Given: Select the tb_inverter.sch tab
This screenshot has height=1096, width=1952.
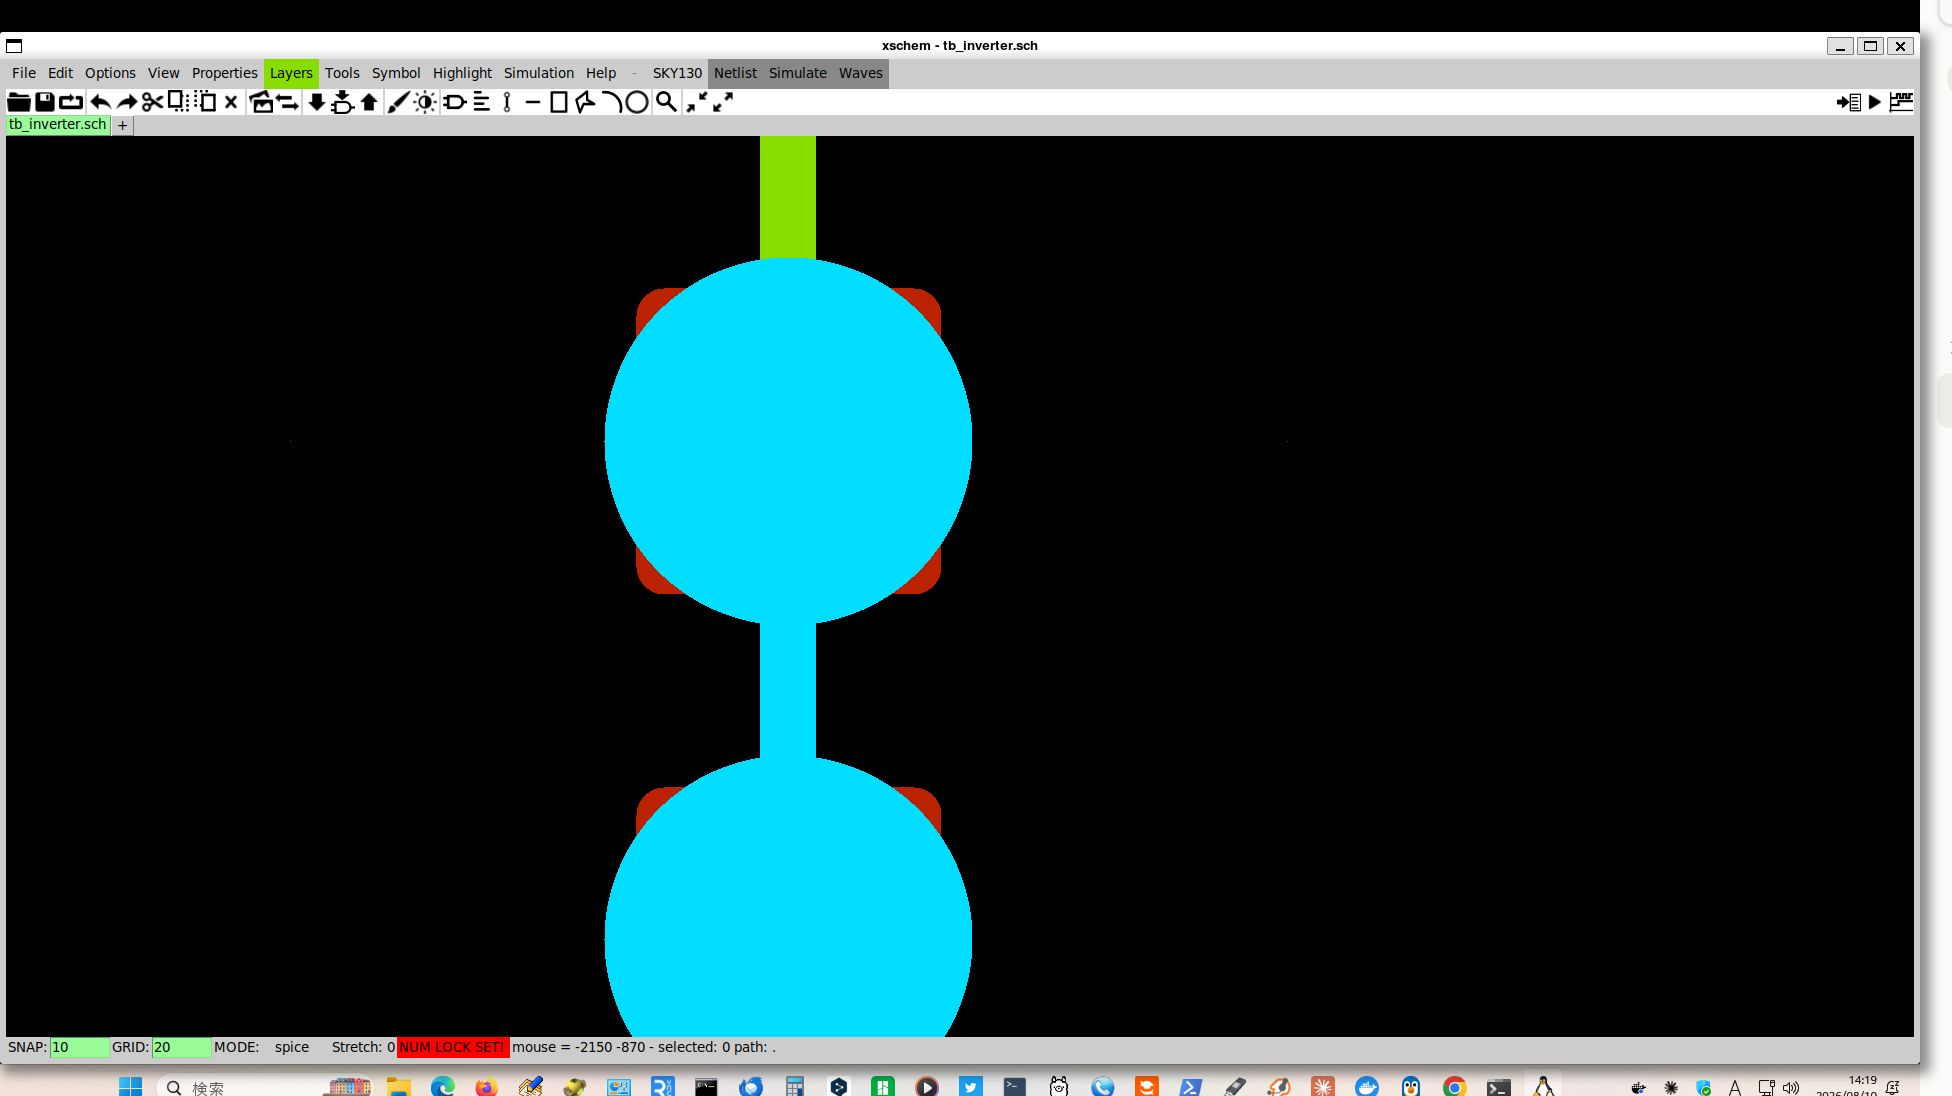Looking at the screenshot, I should (58, 125).
